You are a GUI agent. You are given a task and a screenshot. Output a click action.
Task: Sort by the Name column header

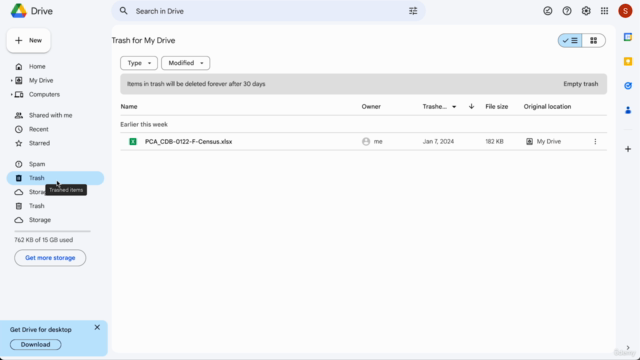pyautogui.click(x=129, y=107)
